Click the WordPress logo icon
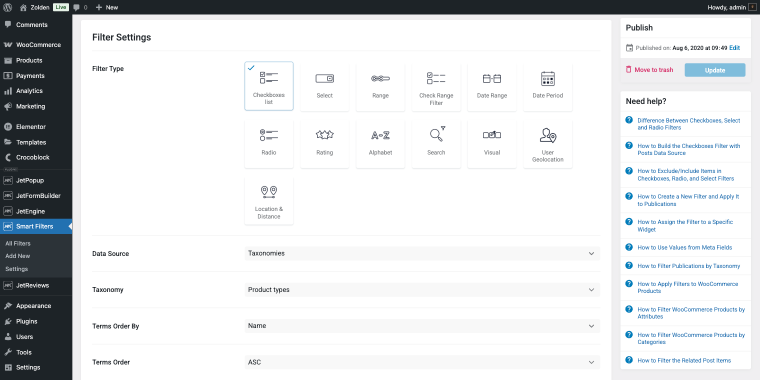This screenshot has width=760, height=380. coord(8,7)
